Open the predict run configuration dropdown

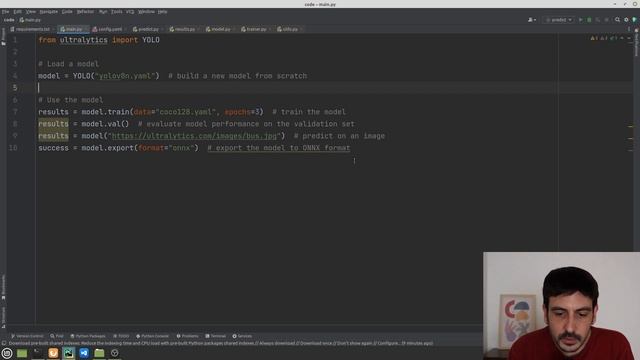[x=558, y=20]
